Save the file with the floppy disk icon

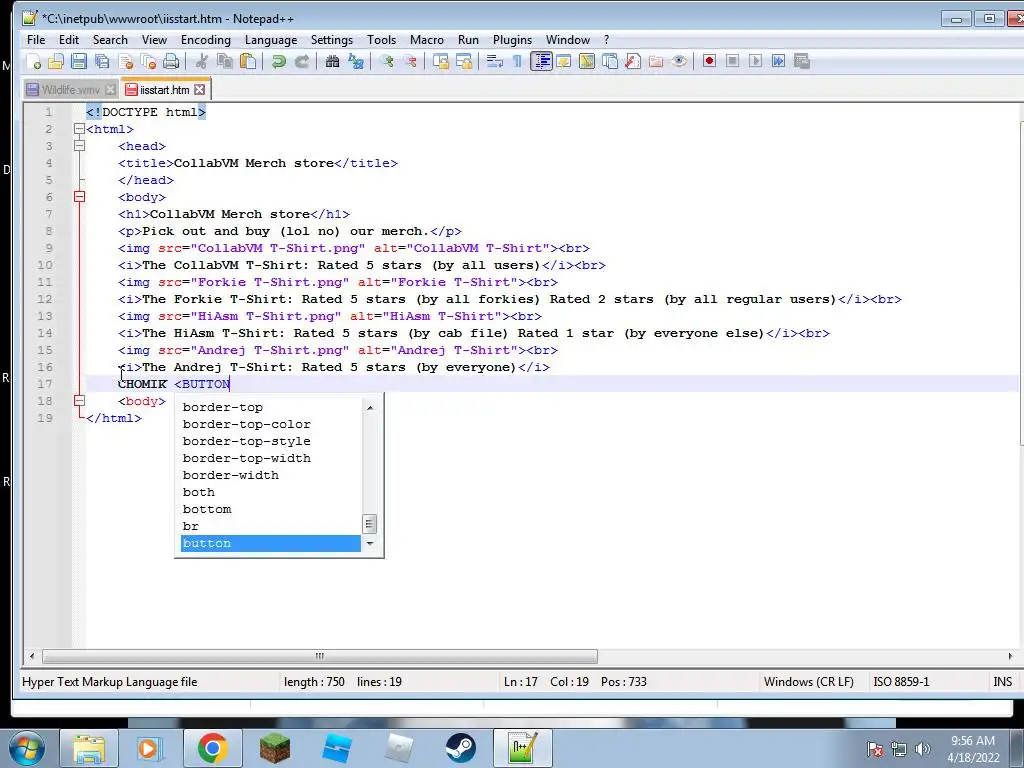[79, 61]
